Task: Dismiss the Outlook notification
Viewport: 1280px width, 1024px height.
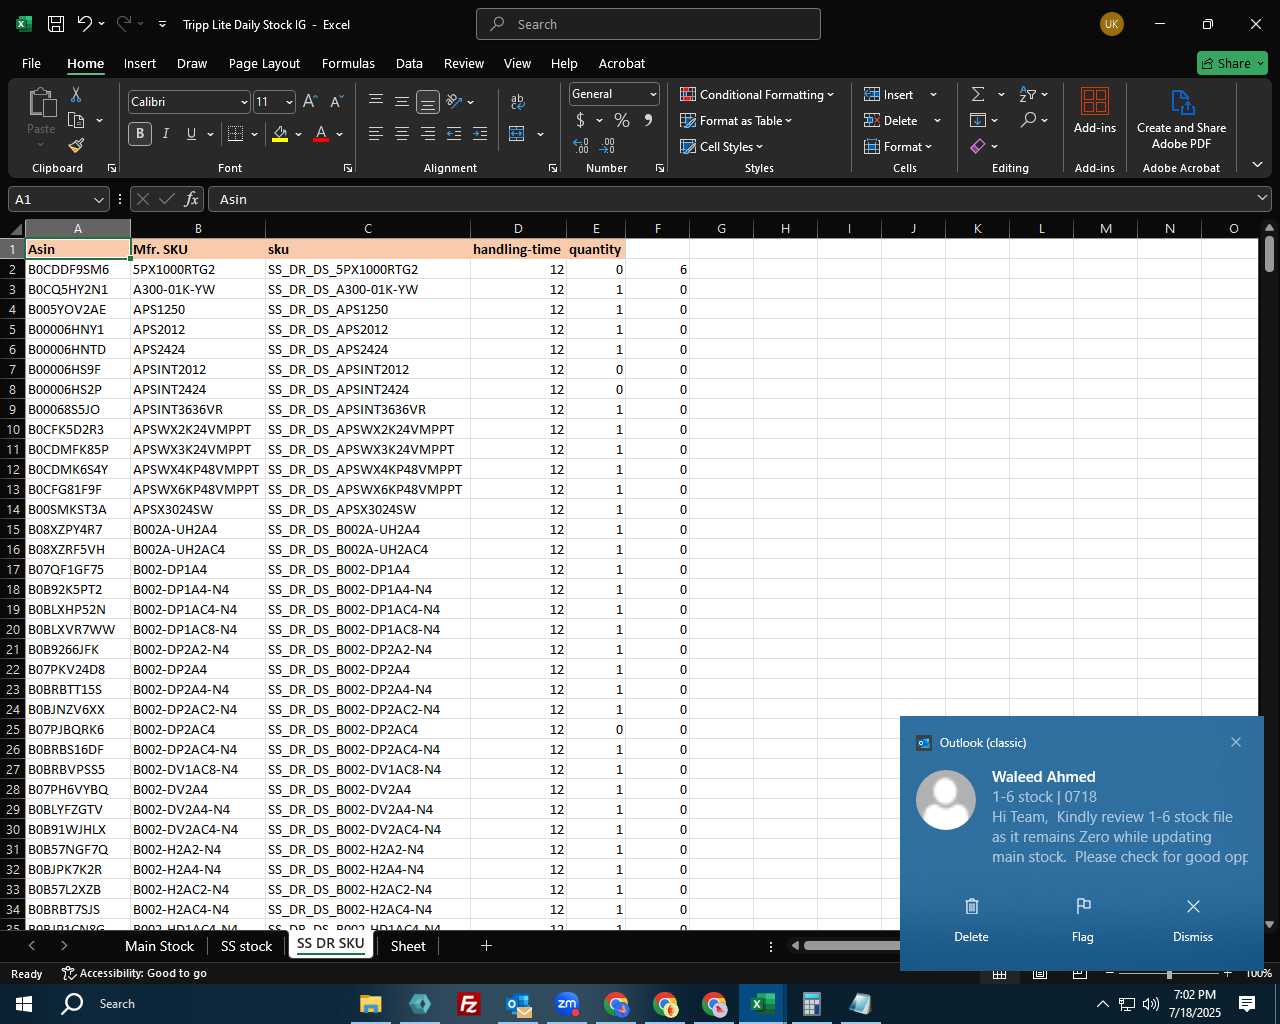Action: 1193,920
